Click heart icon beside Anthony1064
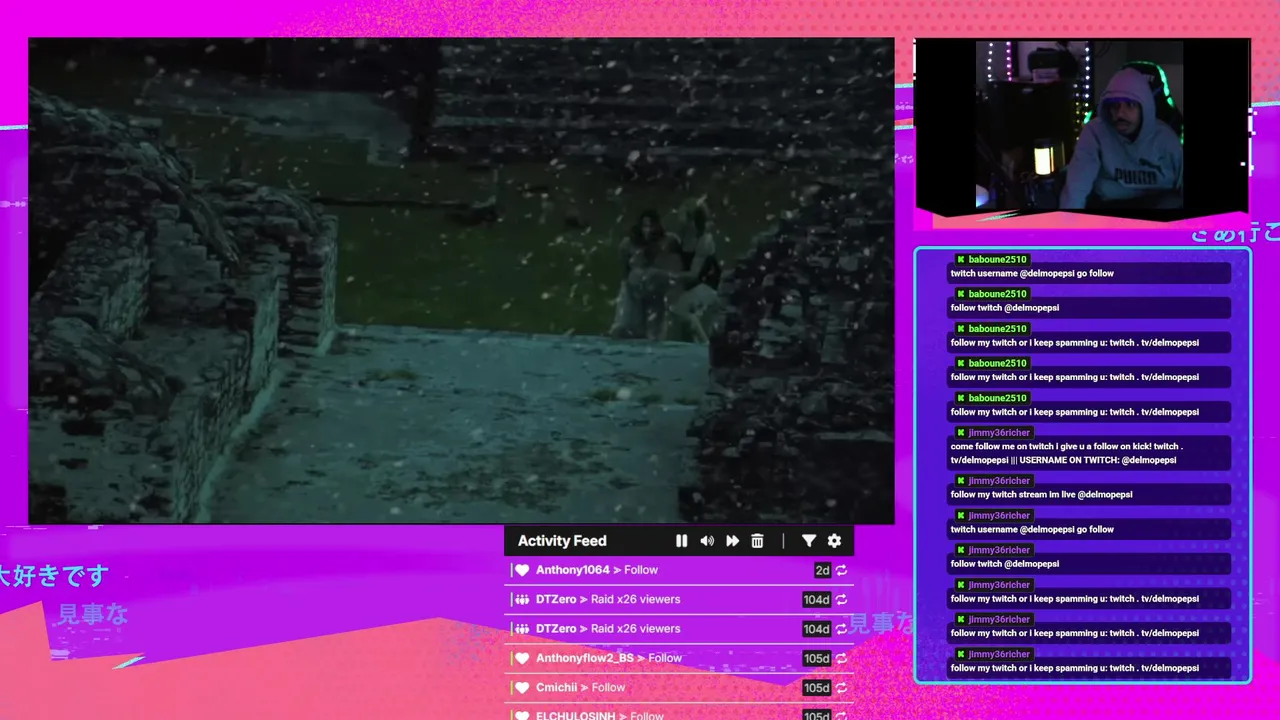The image size is (1280, 720). tap(522, 570)
